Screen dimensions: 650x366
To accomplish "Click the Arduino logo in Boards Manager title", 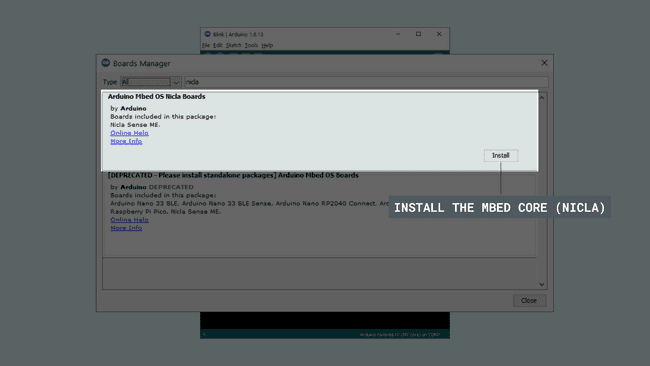I will coord(106,63).
